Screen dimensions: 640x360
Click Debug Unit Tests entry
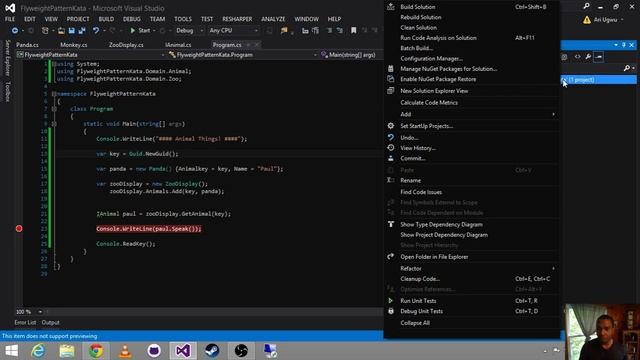[472, 311]
